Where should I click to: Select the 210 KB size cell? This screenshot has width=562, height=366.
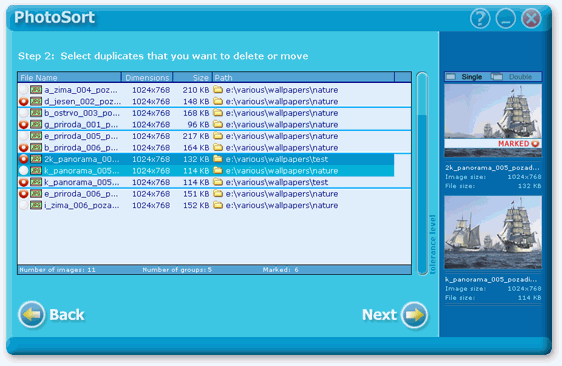coord(196,90)
